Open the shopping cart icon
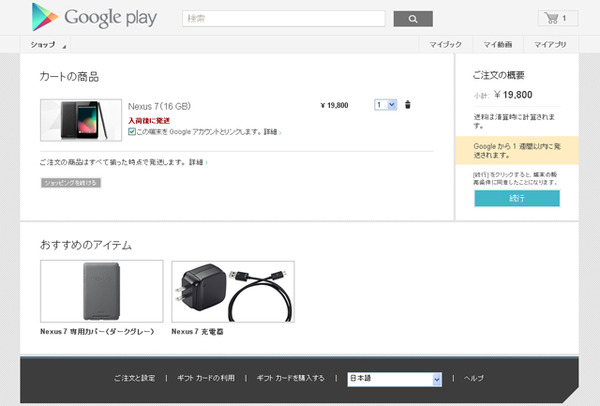 (558, 18)
